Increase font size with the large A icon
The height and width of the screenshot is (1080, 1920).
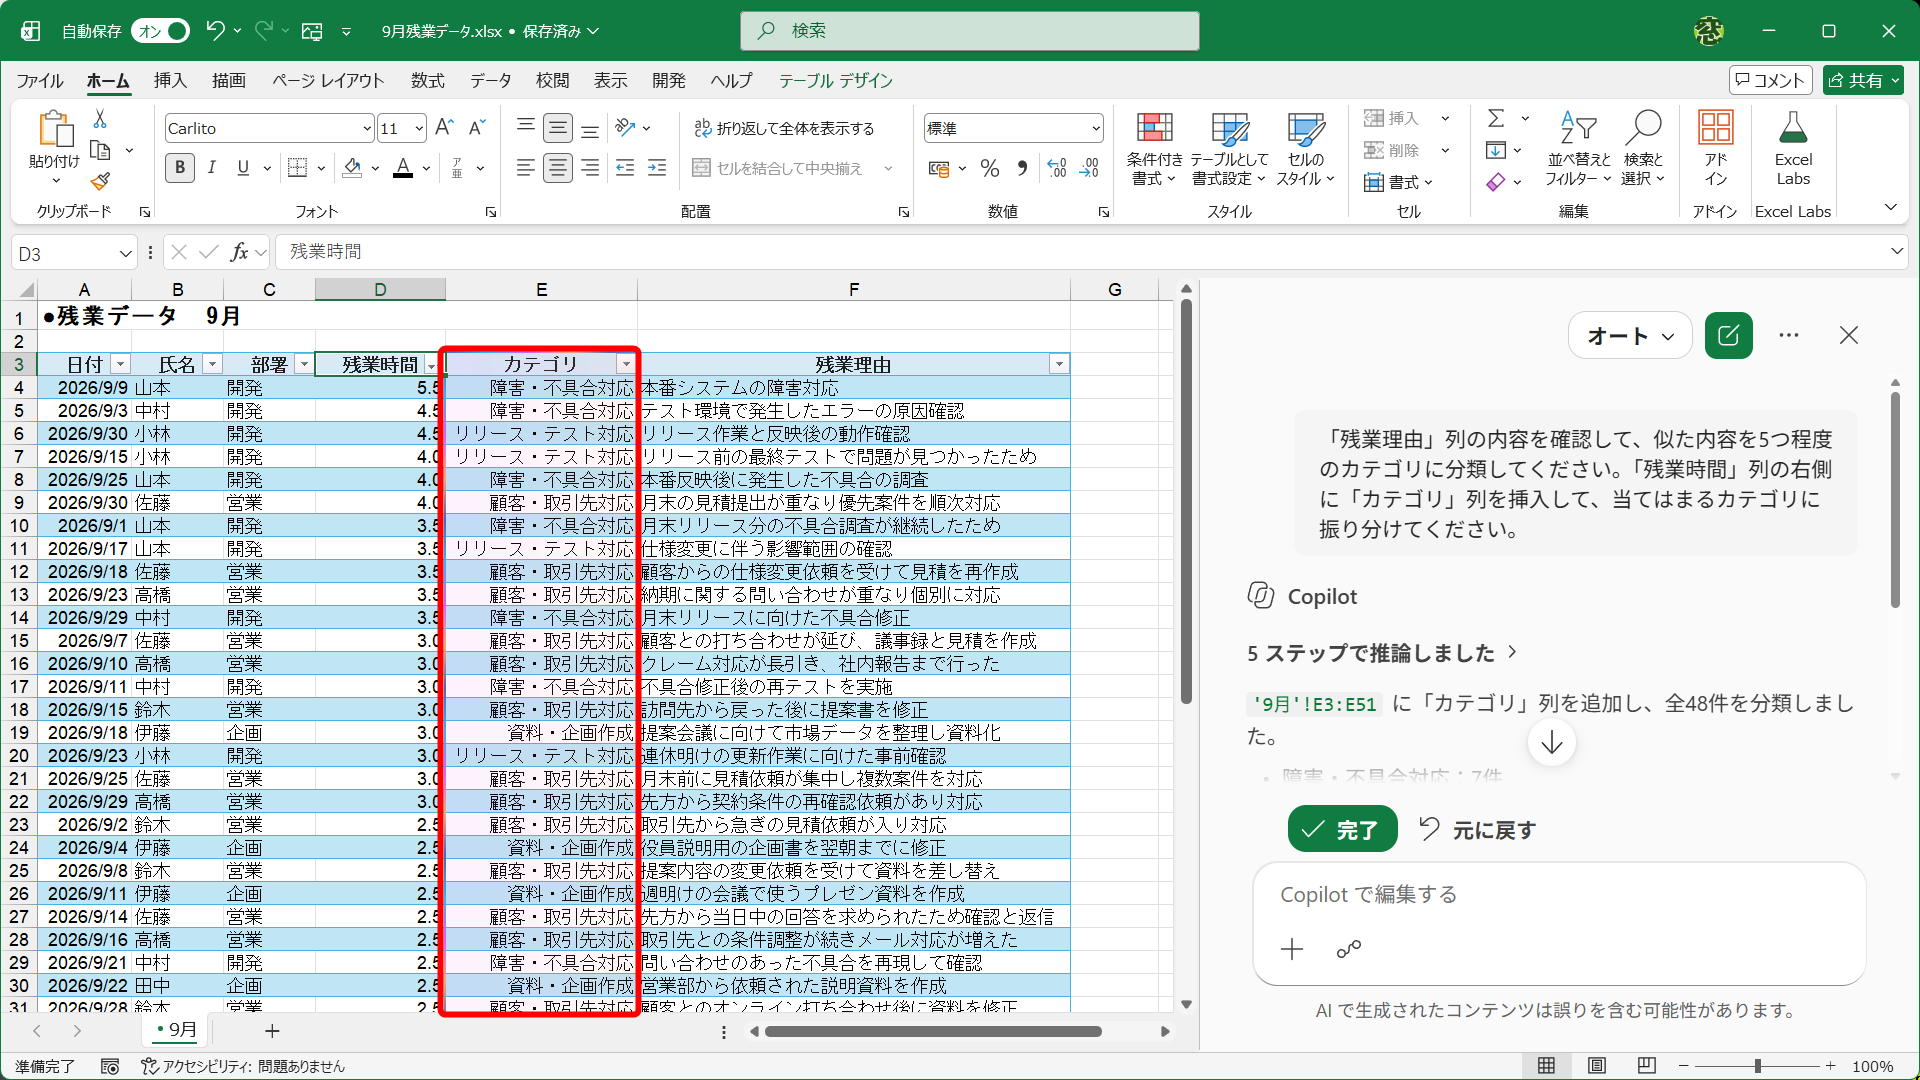[445, 128]
